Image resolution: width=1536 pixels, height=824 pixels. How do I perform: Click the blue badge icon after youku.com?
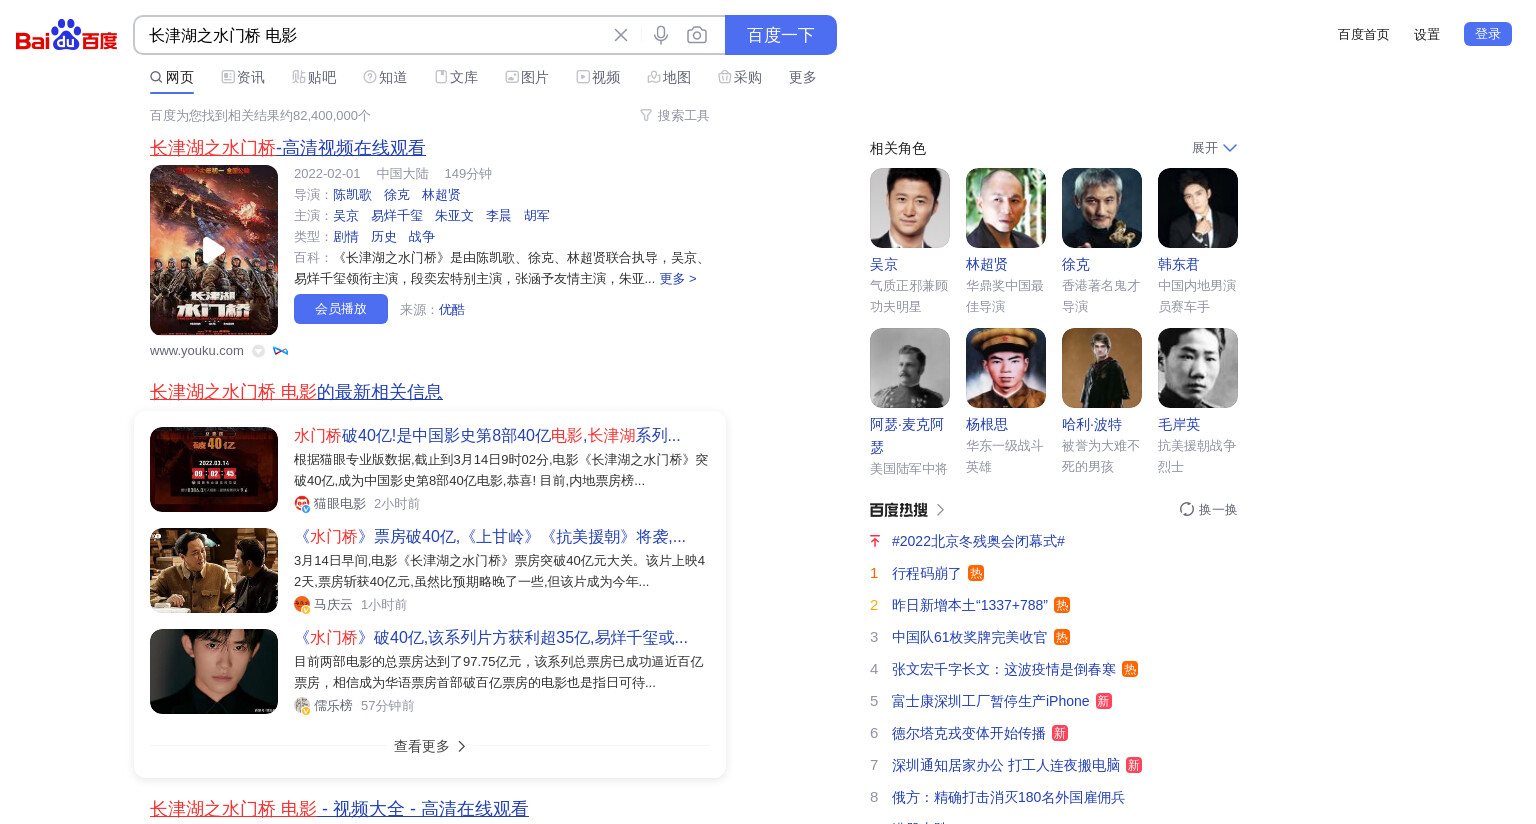click(x=281, y=351)
